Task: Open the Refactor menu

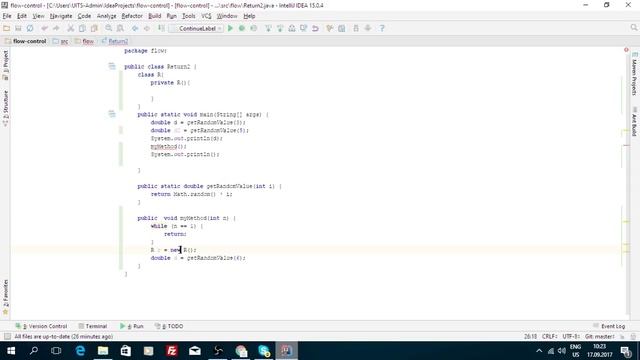Action: click(x=132, y=16)
